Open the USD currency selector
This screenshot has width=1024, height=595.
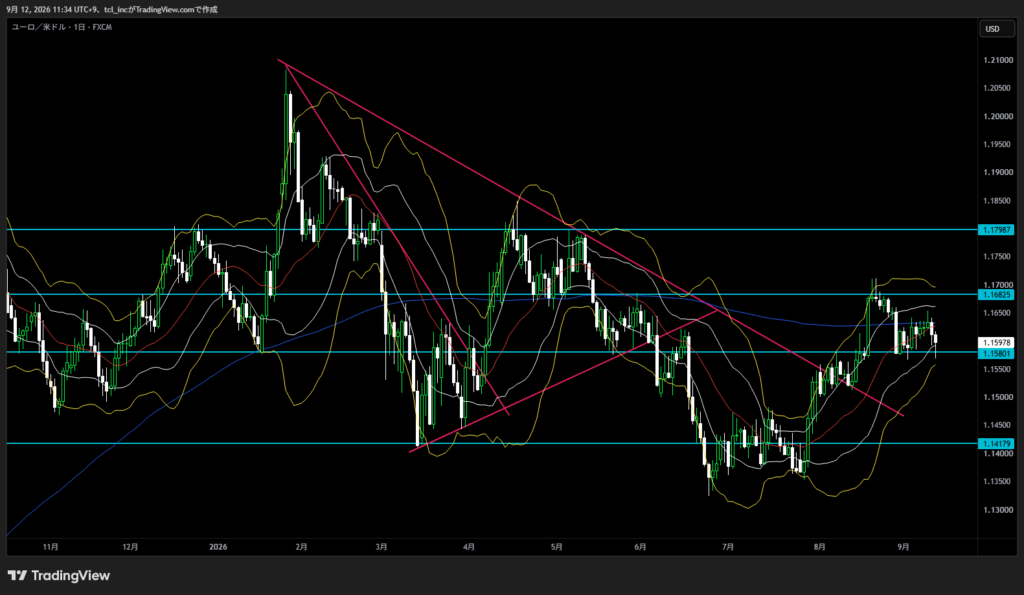[997, 29]
